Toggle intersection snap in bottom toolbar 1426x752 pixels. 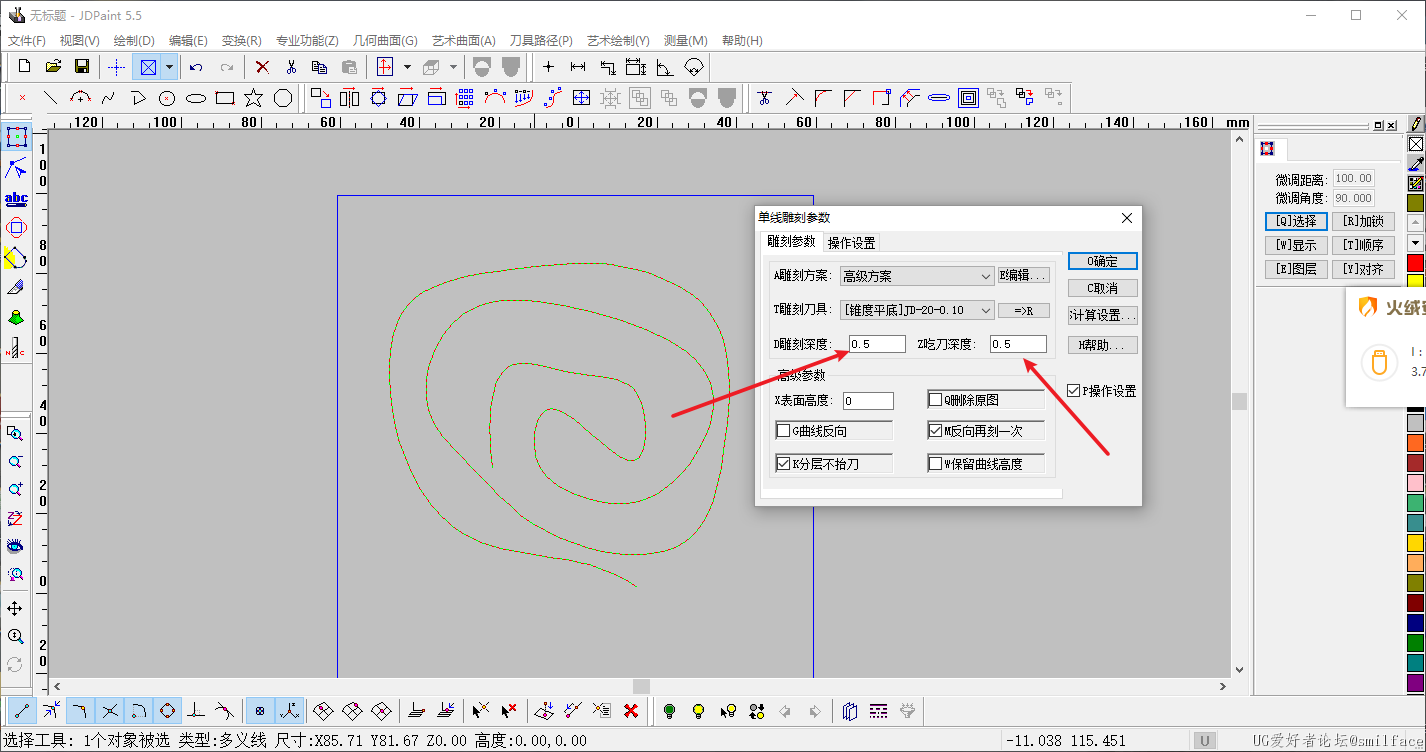[109, 711]
